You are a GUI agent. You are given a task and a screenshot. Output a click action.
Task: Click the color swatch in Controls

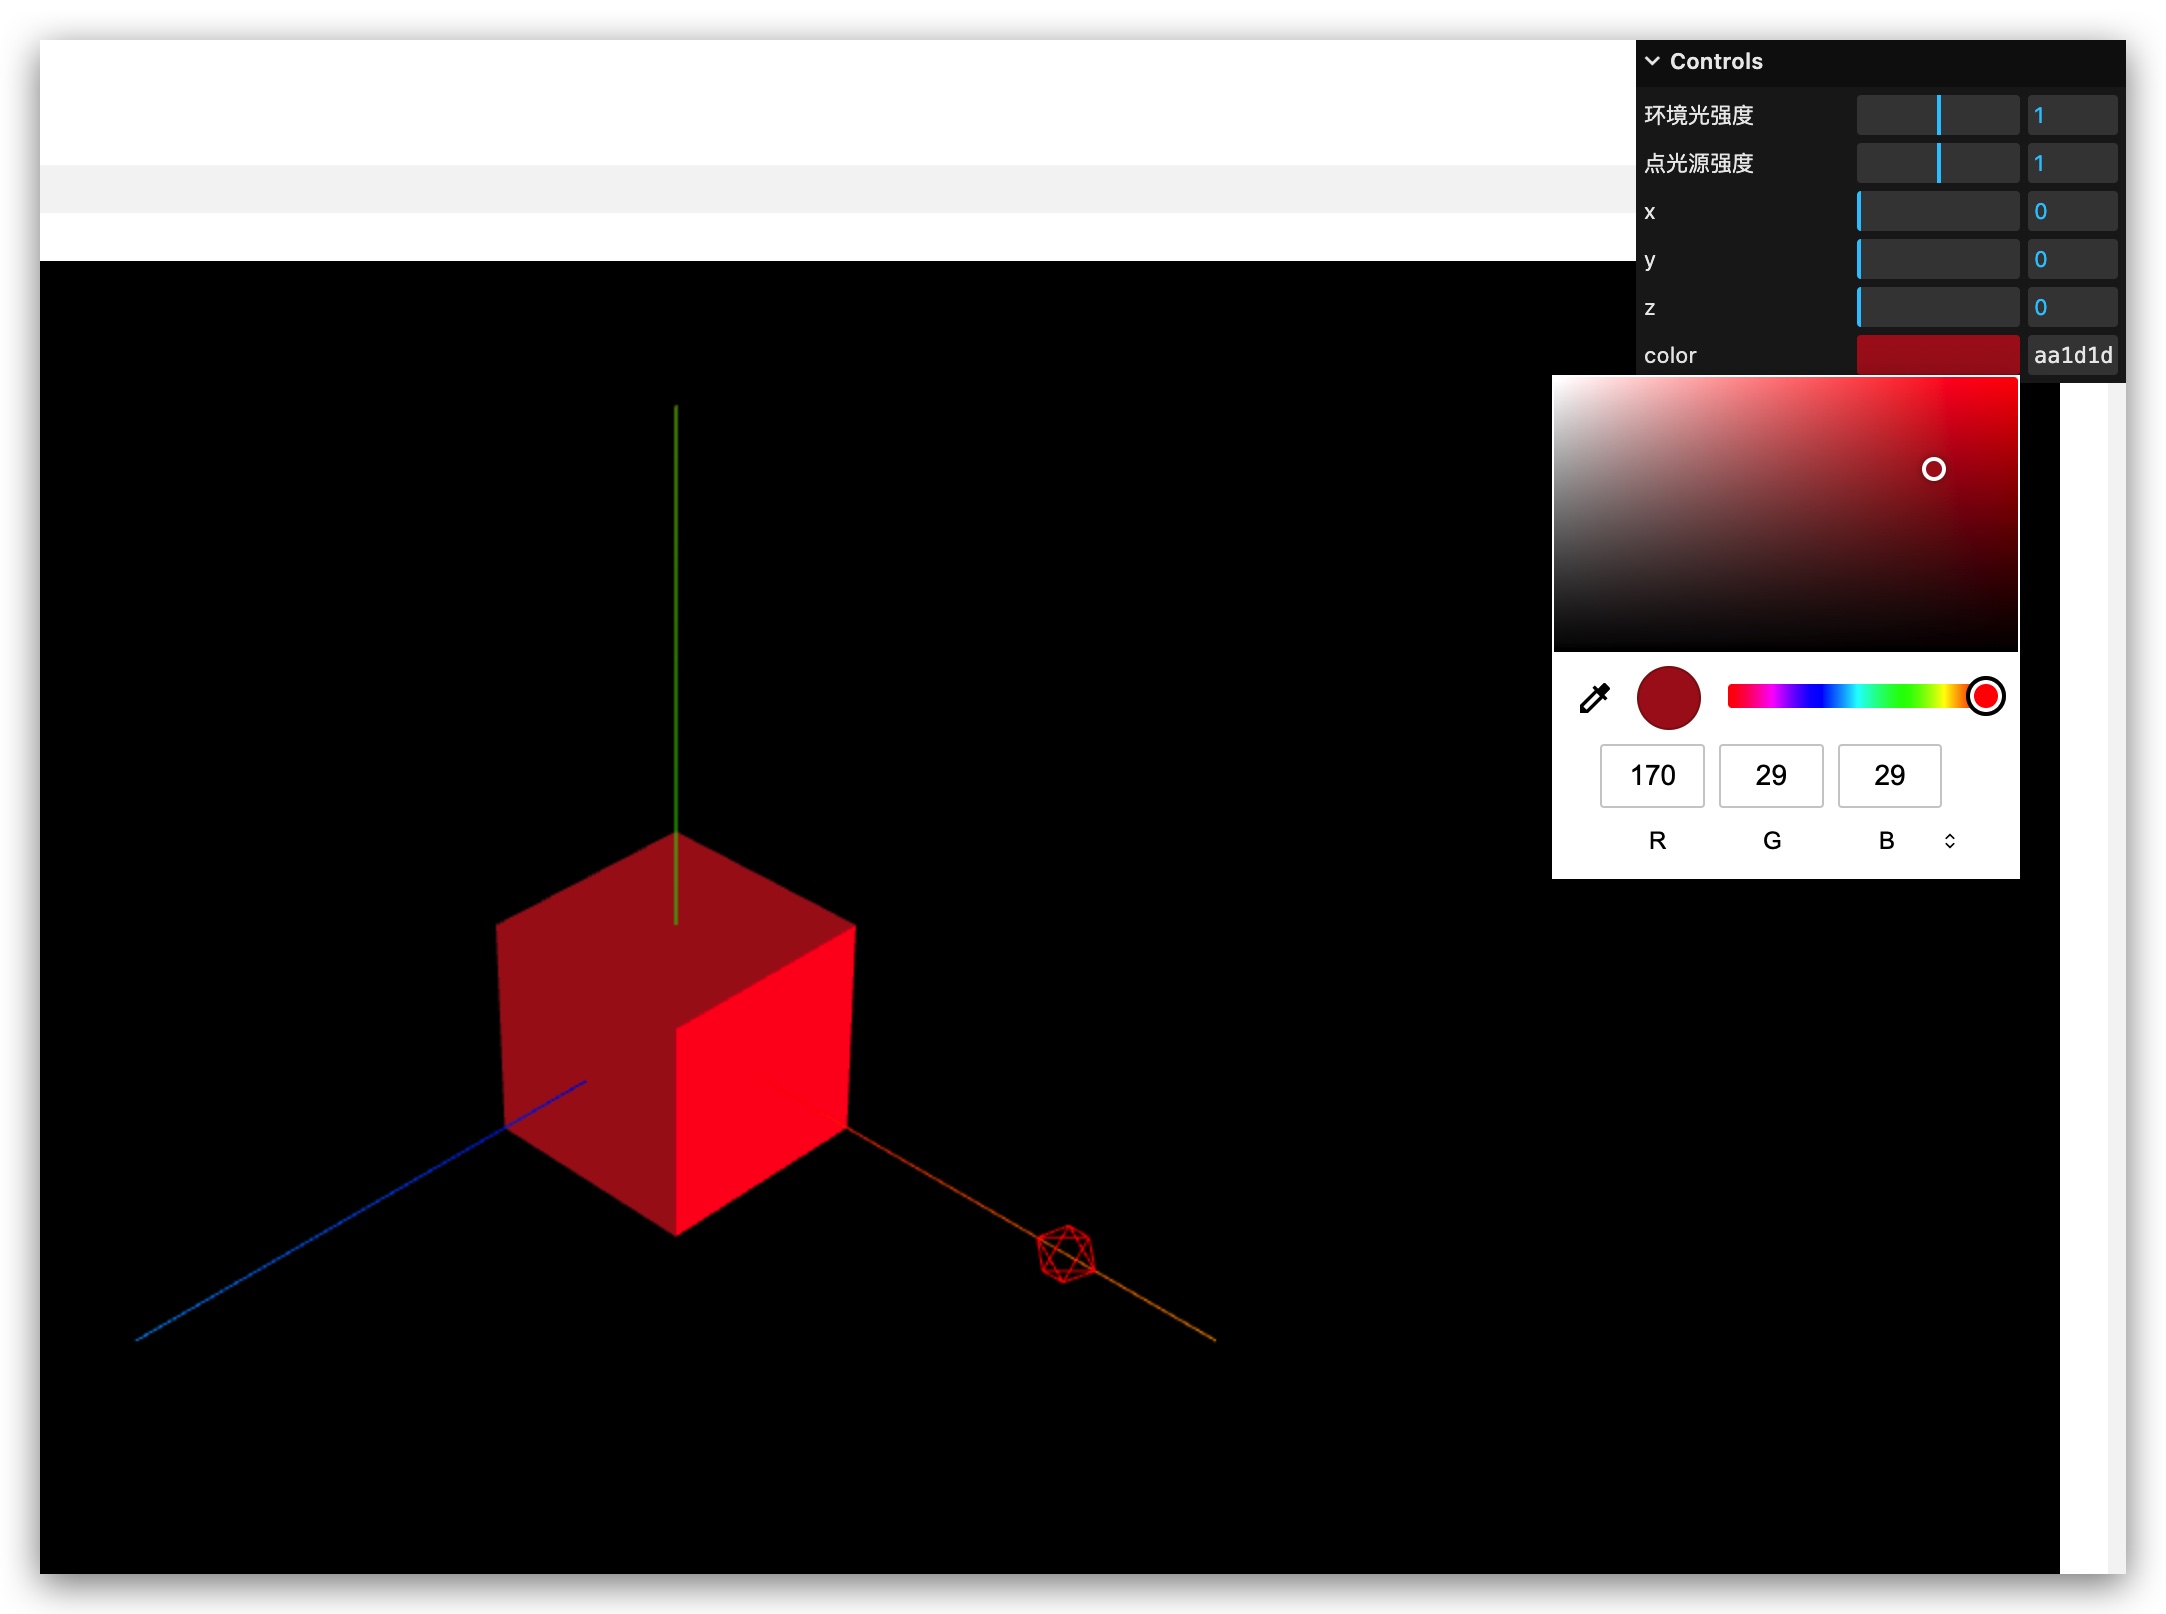coord(1938,355)
